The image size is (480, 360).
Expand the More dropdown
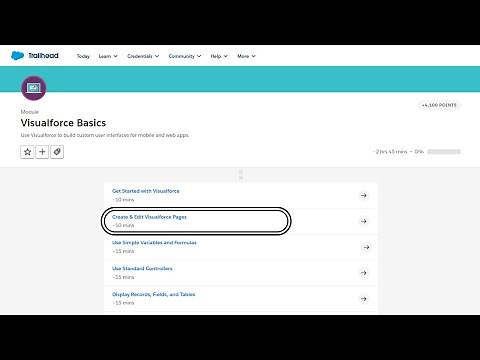pos(246,56)
